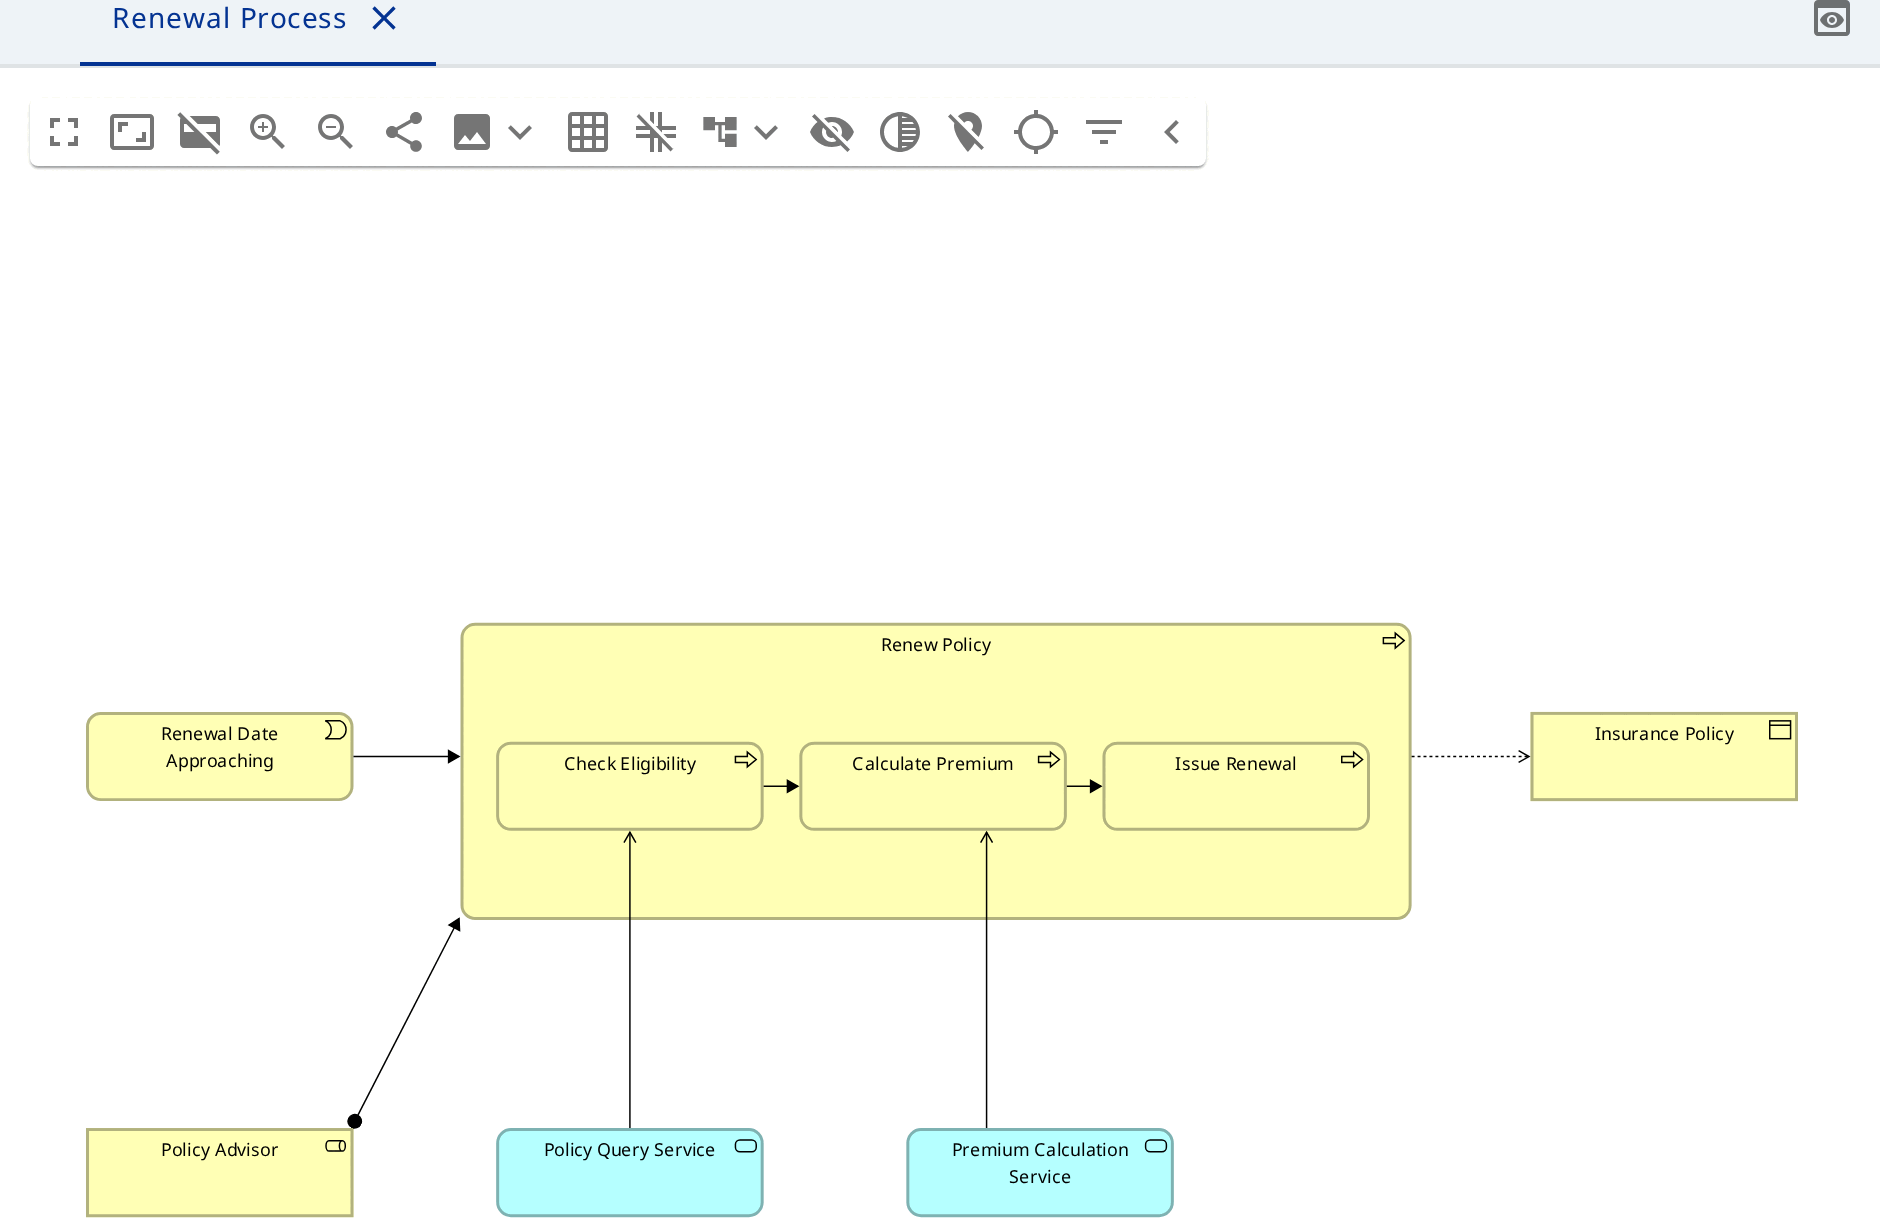The image size is (1880, 1218).
Task: Click the Policy Advisor assignment dot endpoint
Action: (355, 1121)
